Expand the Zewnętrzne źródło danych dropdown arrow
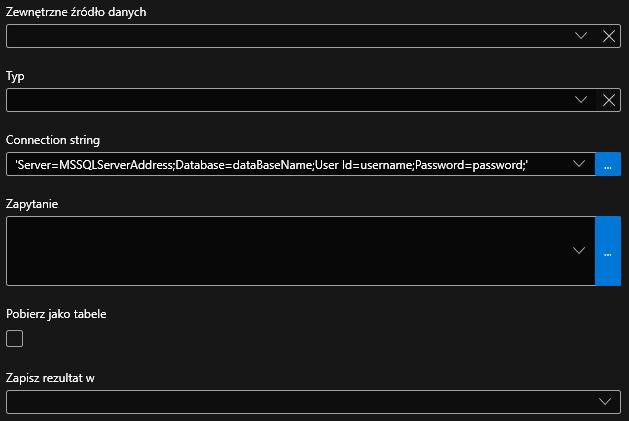Viewport: 629px width, 421px height. coord(582,36)
